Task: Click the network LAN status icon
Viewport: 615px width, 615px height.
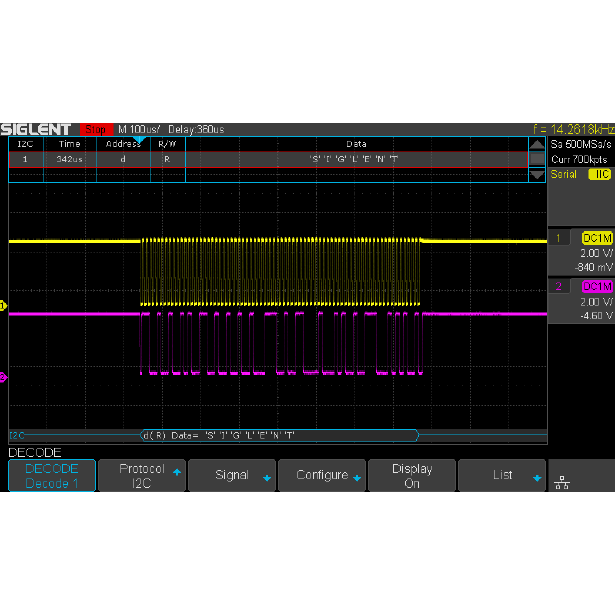Action: (x=562, y=482)
